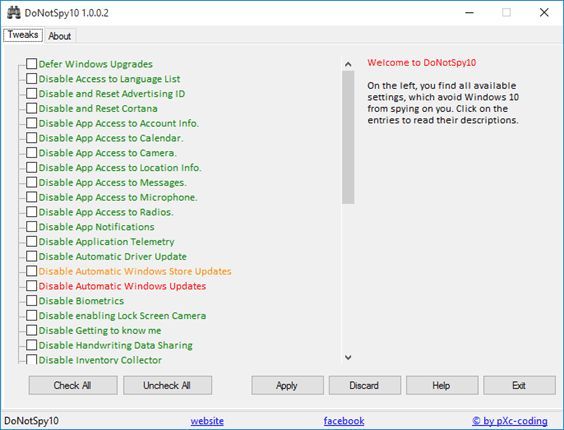Viewport: 564px width, 430px height.
Task: Click scroll down arrow of tweaks list
Action: click(x=348, y=357)
